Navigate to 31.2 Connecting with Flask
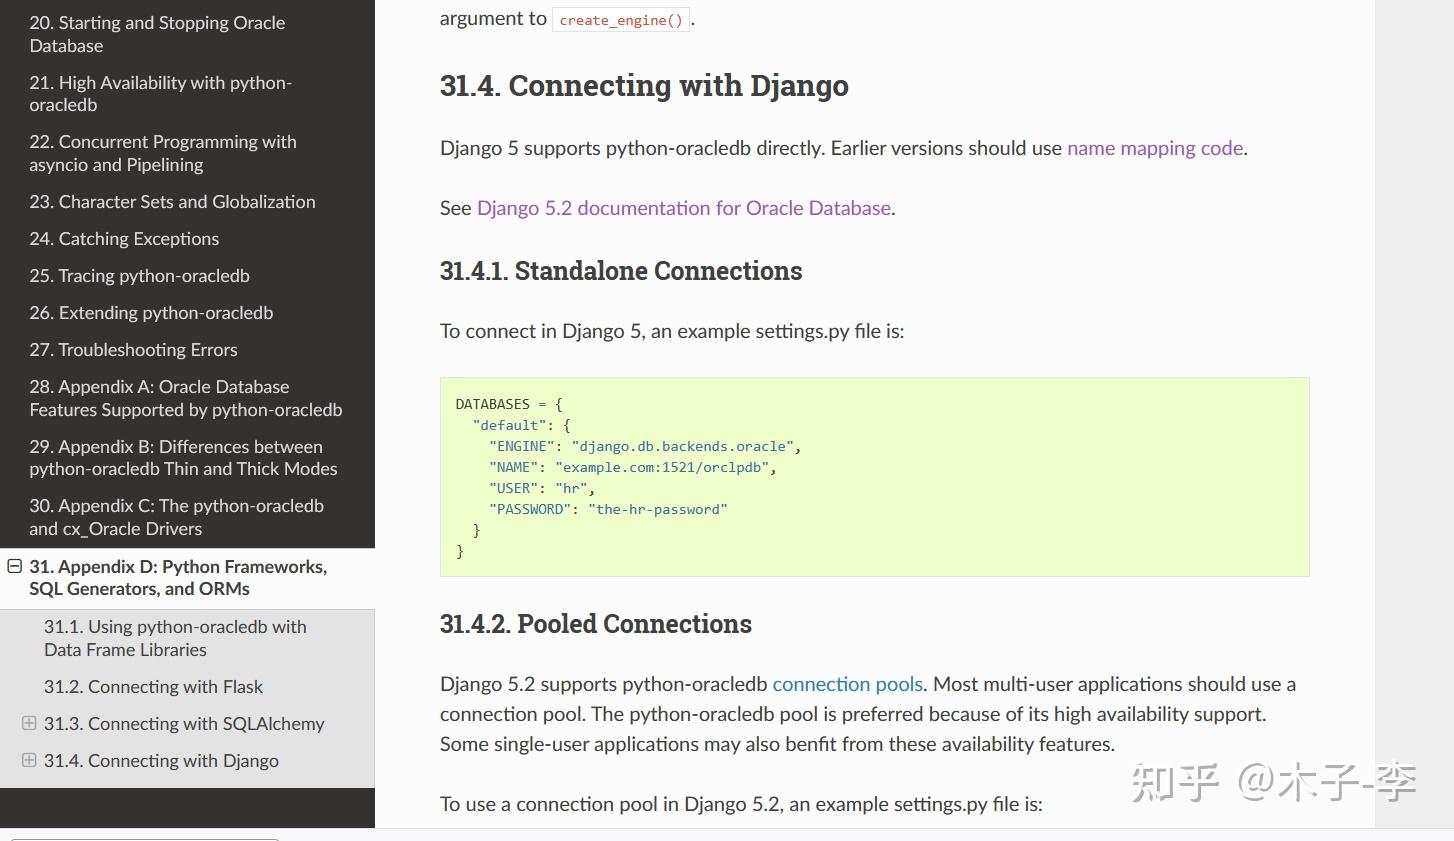Viewport: 1454px width, 841px height. [x=153, y=686]
